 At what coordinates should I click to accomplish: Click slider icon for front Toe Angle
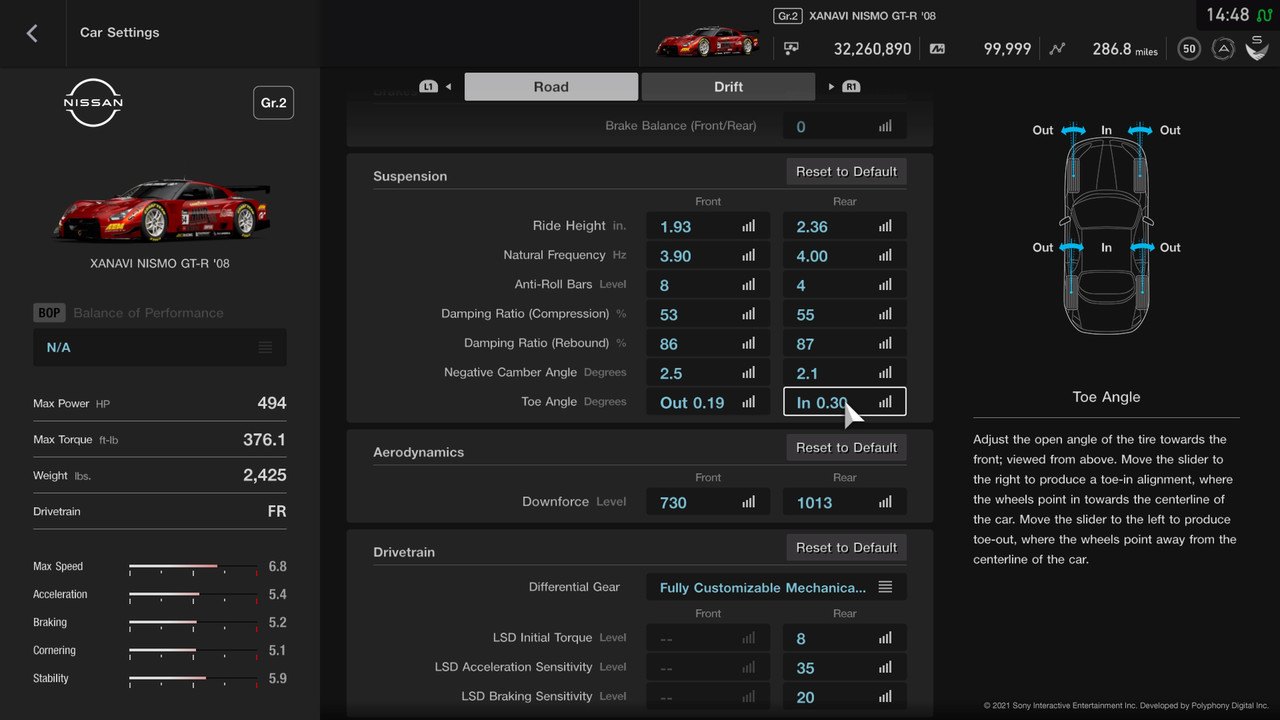click(x=749, y=402)
